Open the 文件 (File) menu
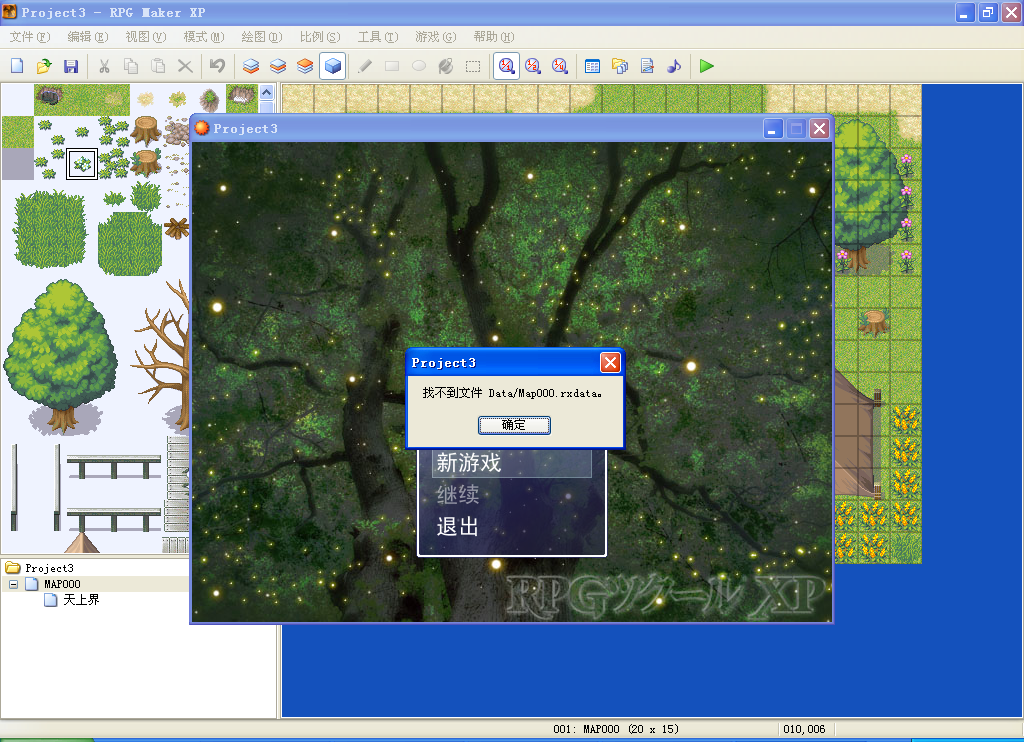The width and height of the screenshot is (1024, 742). pos(29,37)
